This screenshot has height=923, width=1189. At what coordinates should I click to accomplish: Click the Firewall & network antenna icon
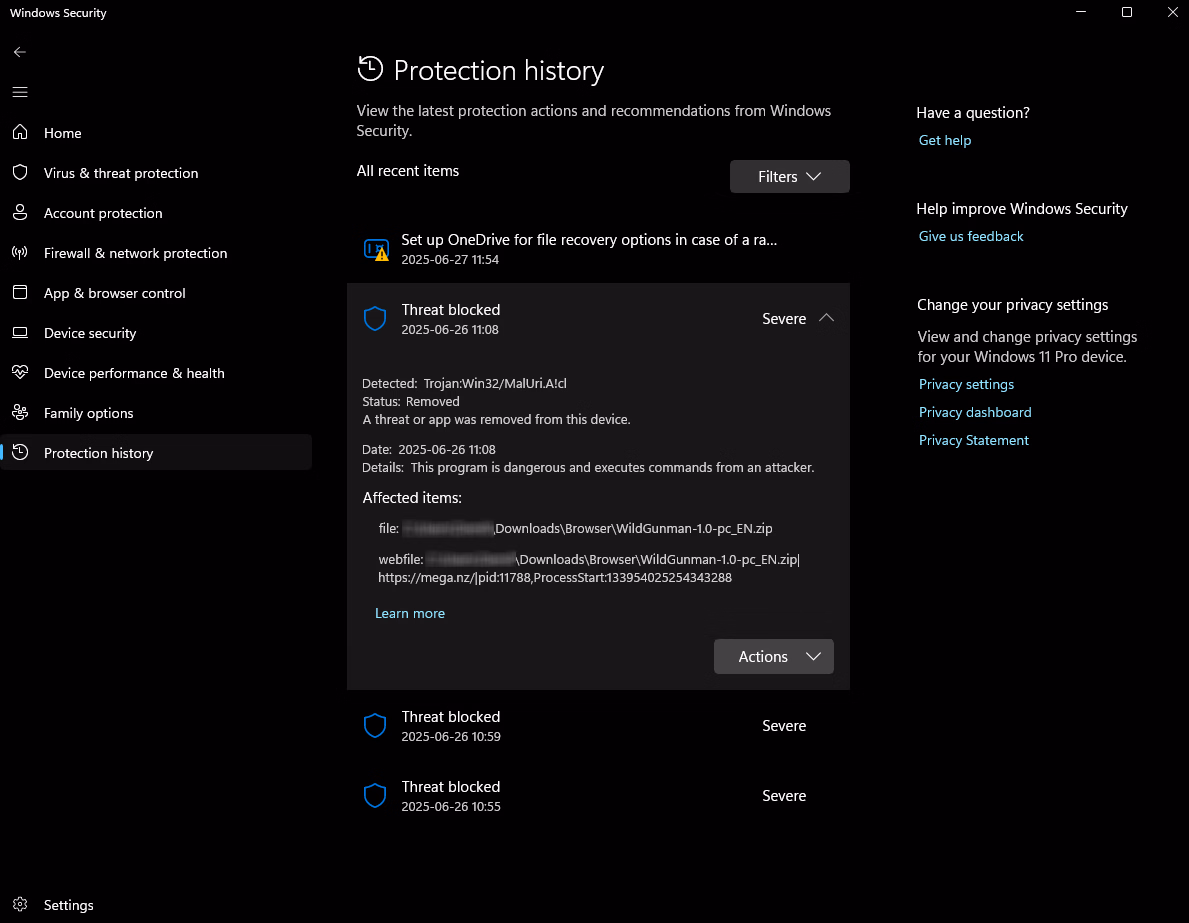point(20,253)
